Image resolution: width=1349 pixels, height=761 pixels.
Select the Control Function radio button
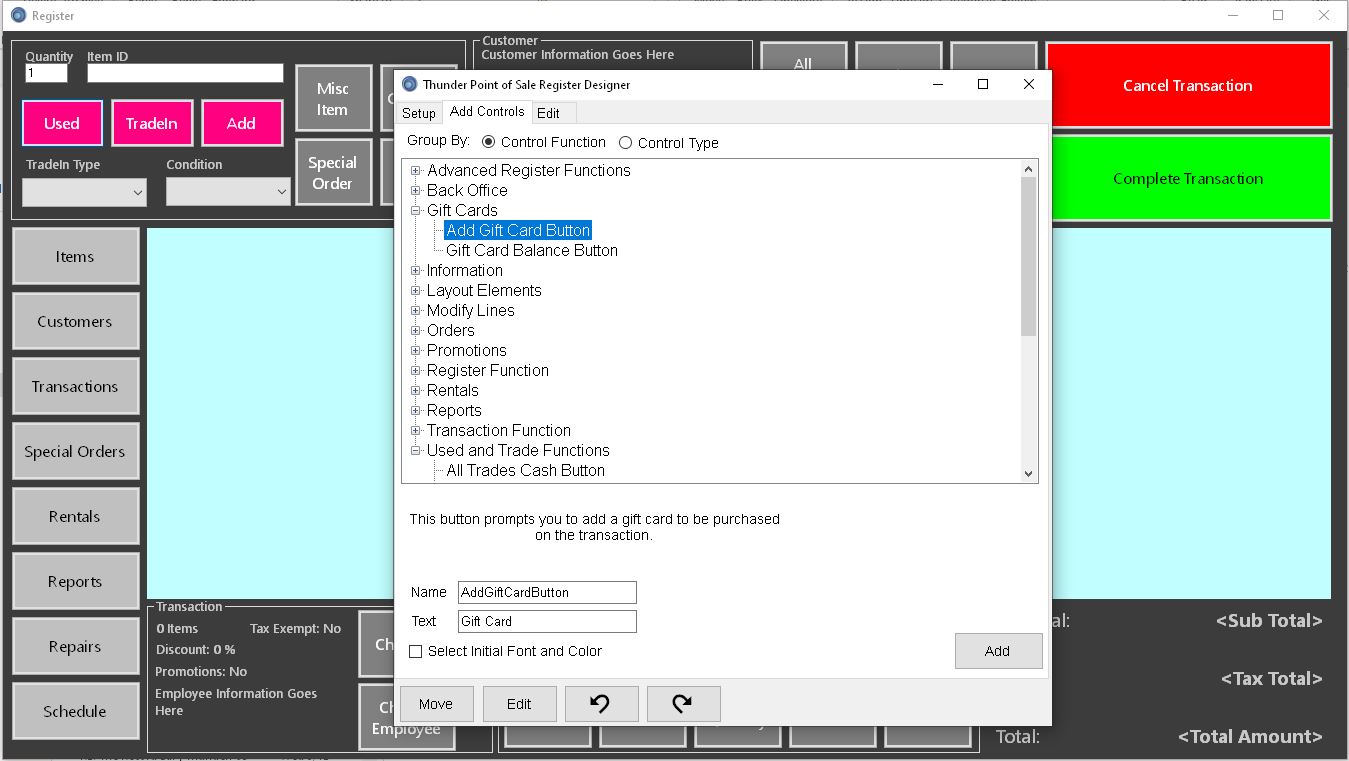coord(488,143)
